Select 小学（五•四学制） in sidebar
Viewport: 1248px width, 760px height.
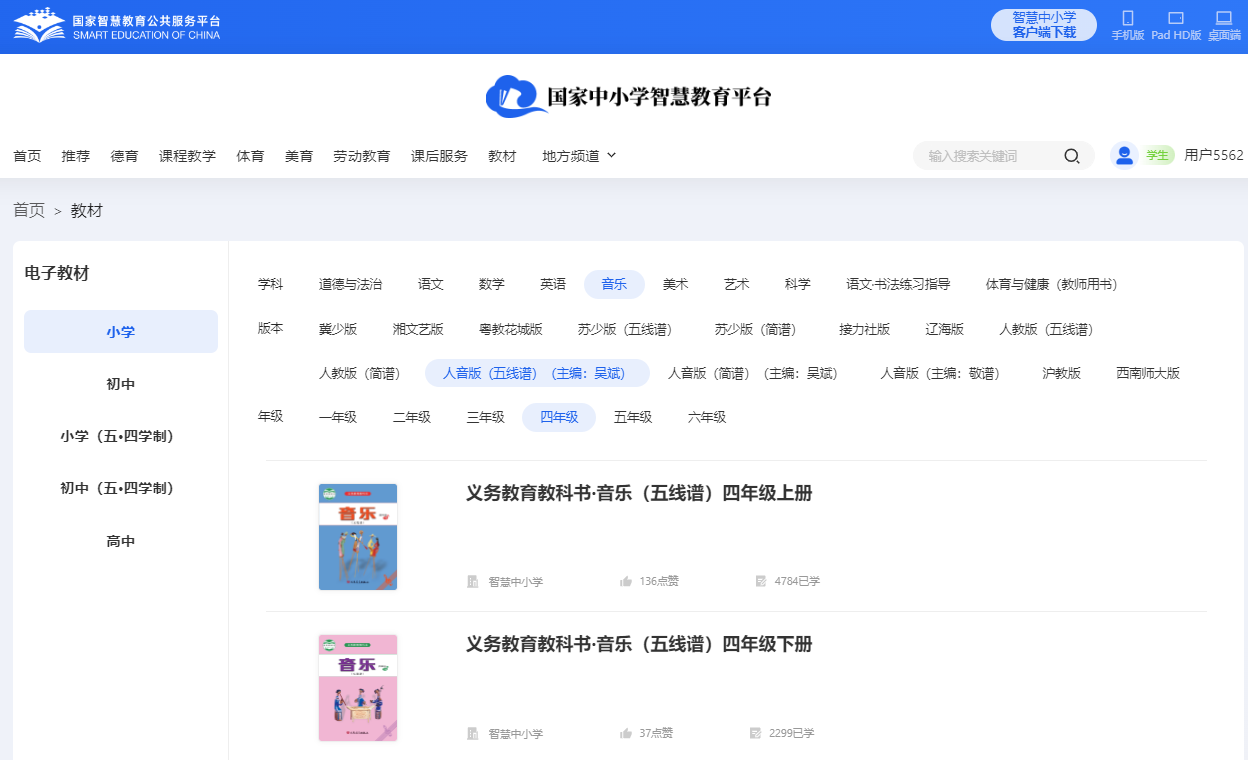pos(121,436)
